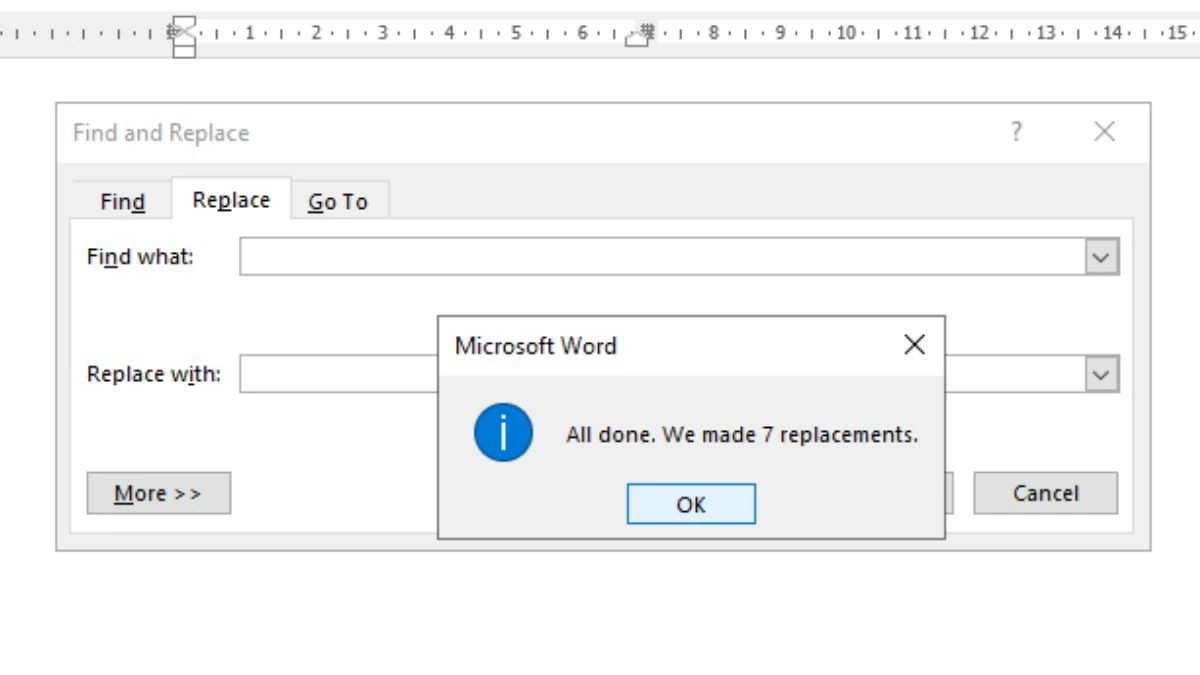The image size is (1200, 675).
Task: Click OK to dismiss the replacements message
Action: [x=690, y=504]
